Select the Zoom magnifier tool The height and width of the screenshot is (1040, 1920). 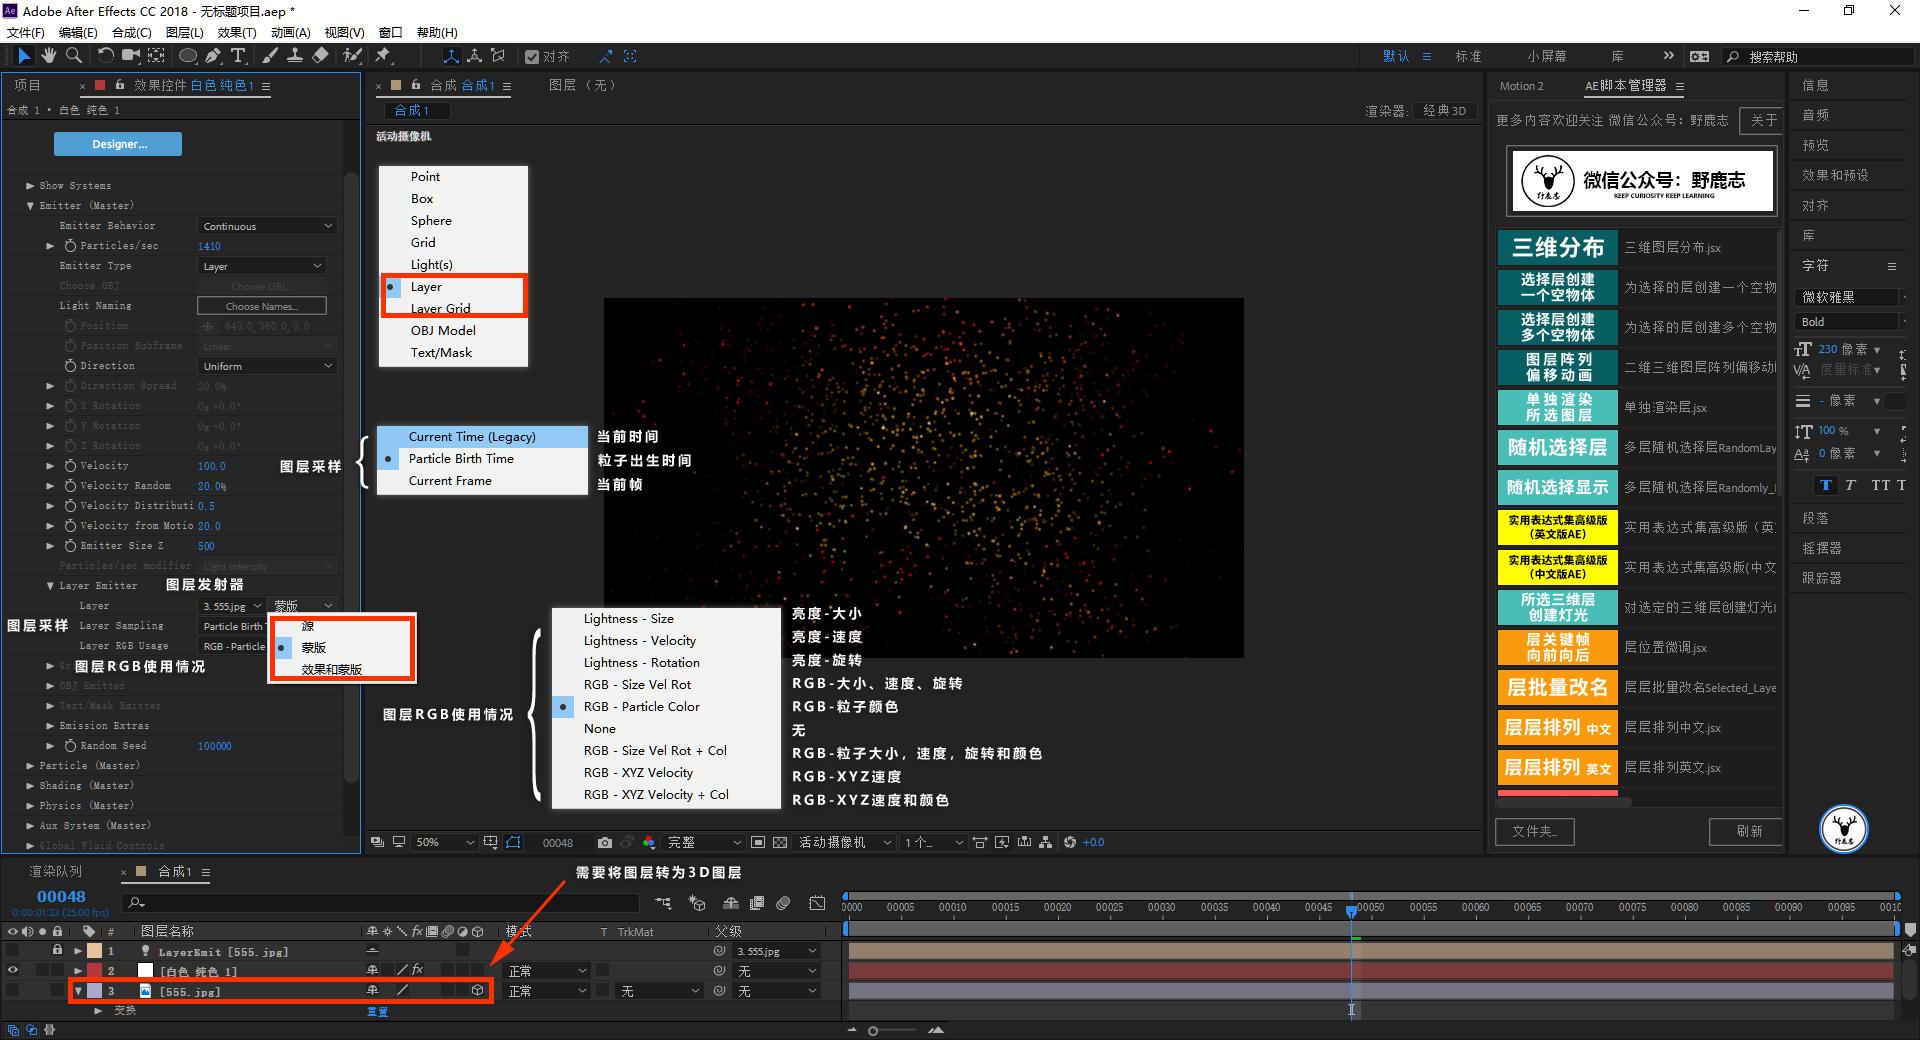point(73,56)
